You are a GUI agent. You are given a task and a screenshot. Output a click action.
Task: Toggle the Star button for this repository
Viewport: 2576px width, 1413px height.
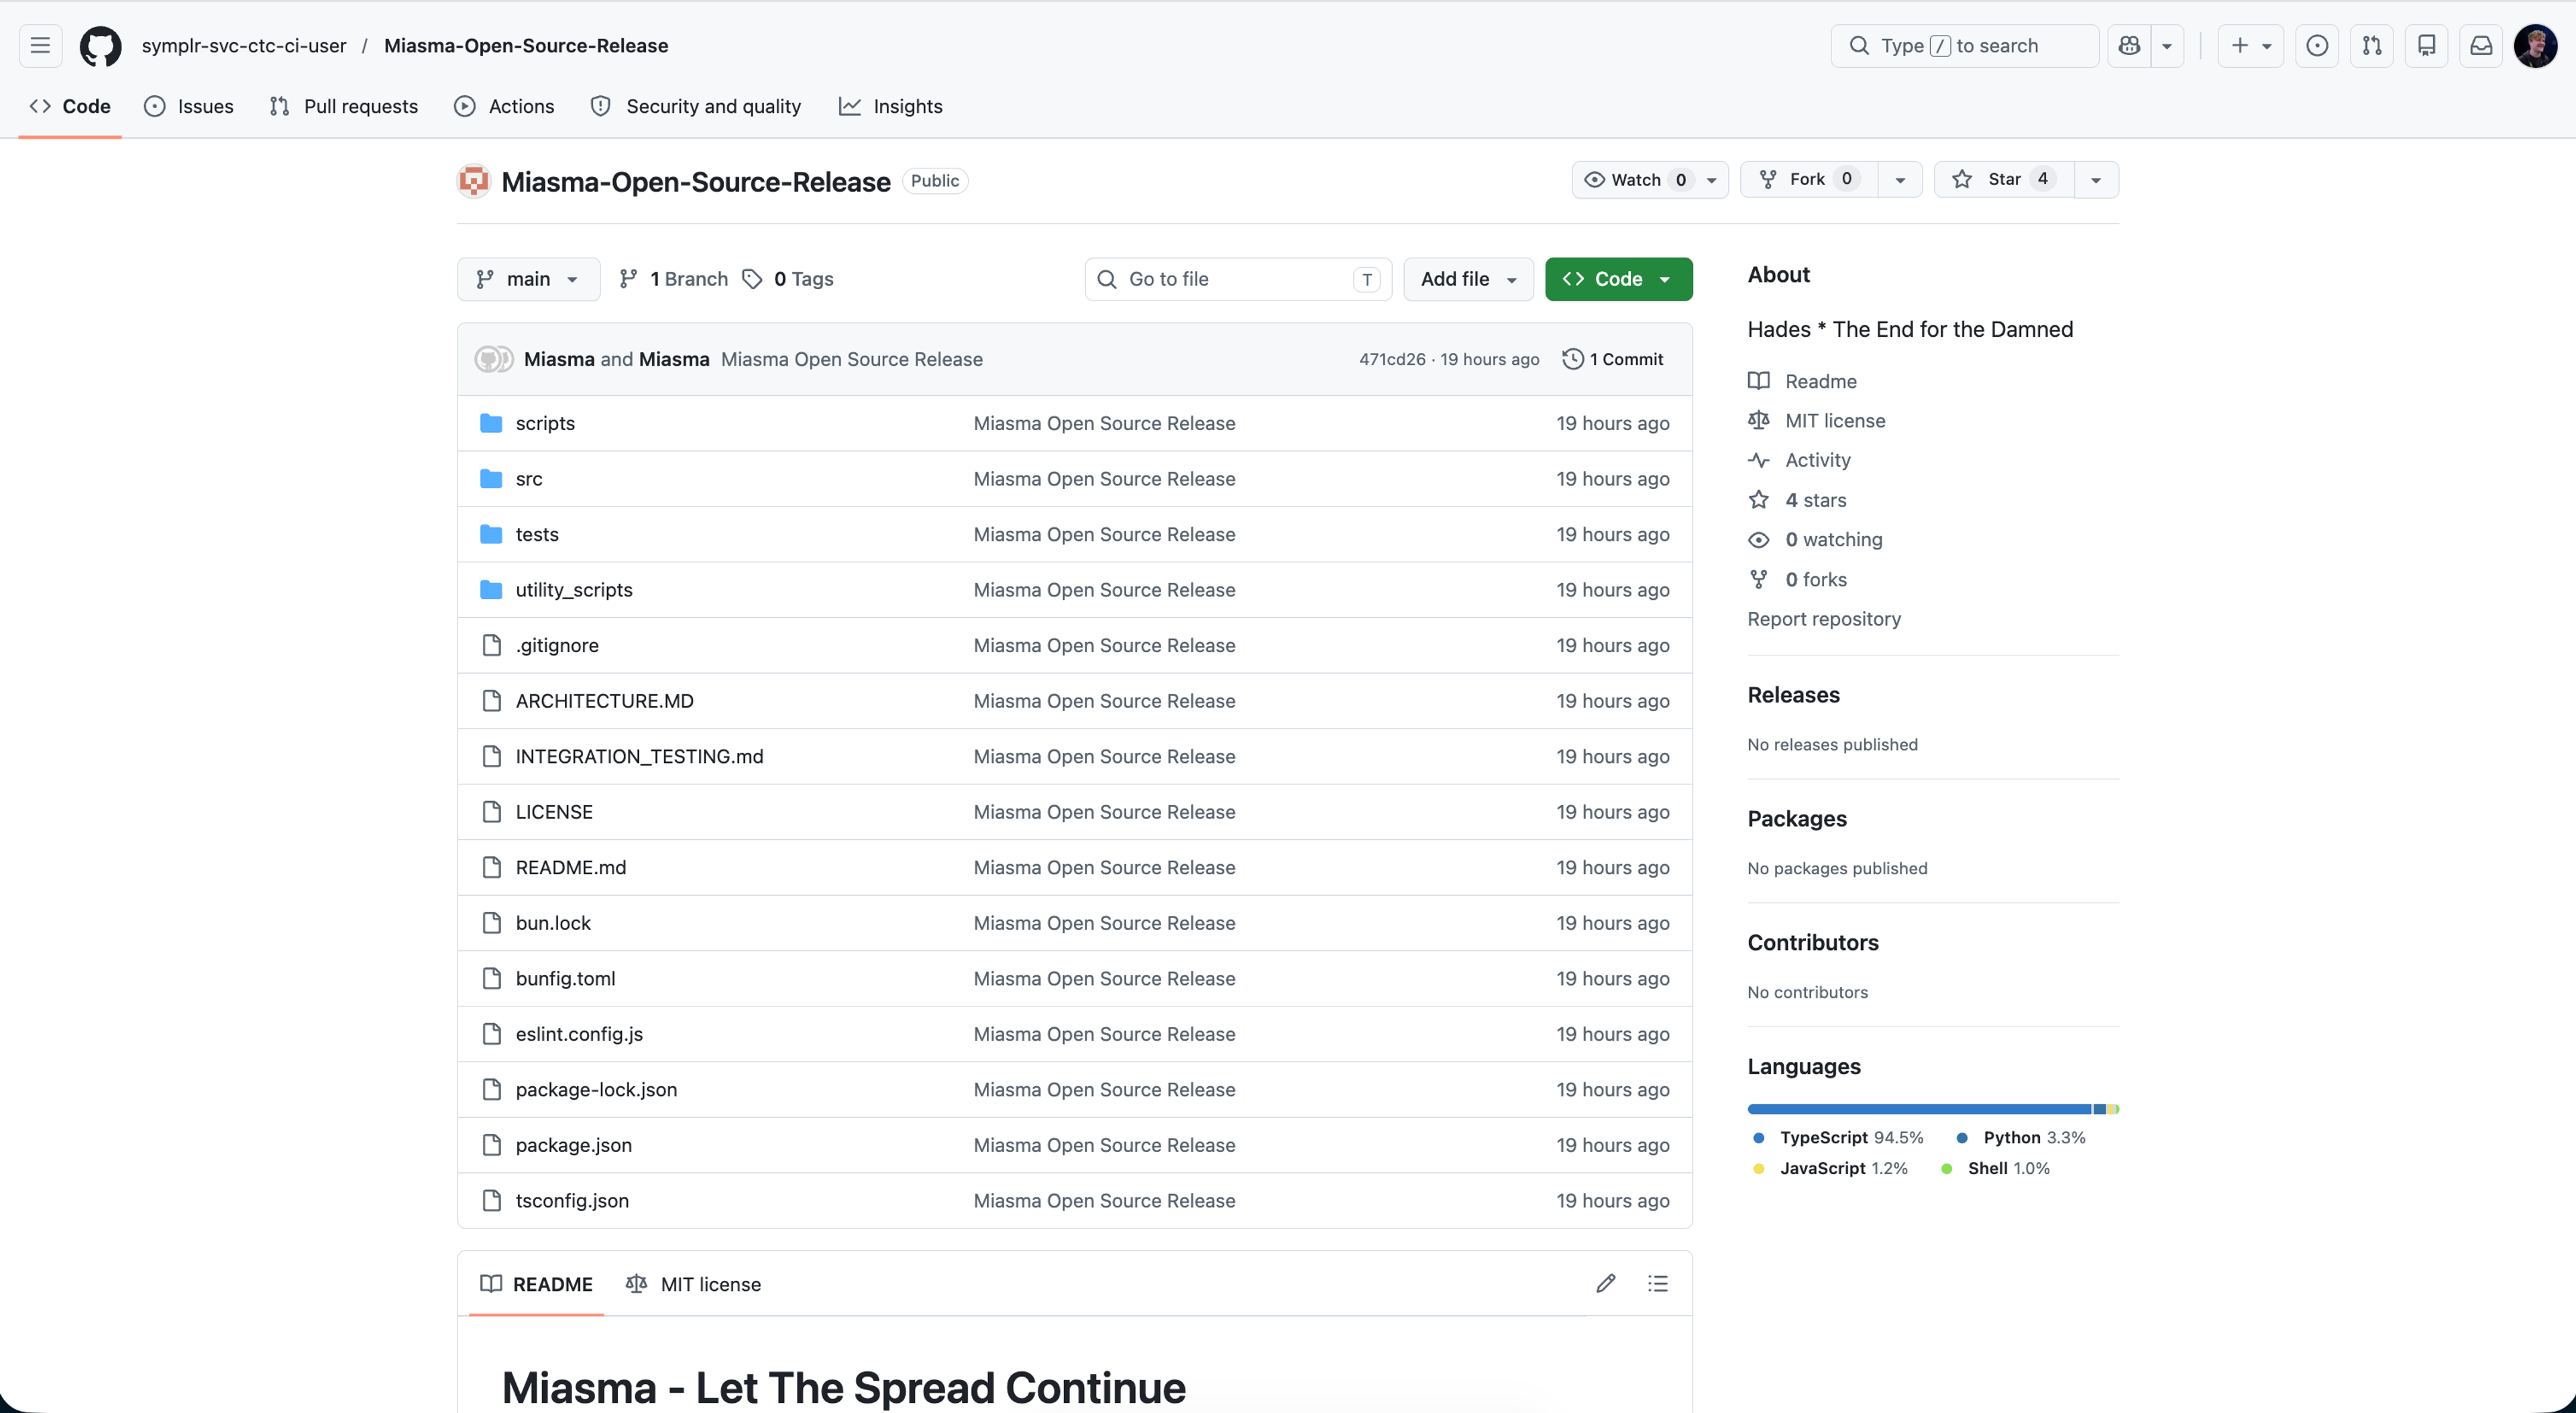(2004, 180)
